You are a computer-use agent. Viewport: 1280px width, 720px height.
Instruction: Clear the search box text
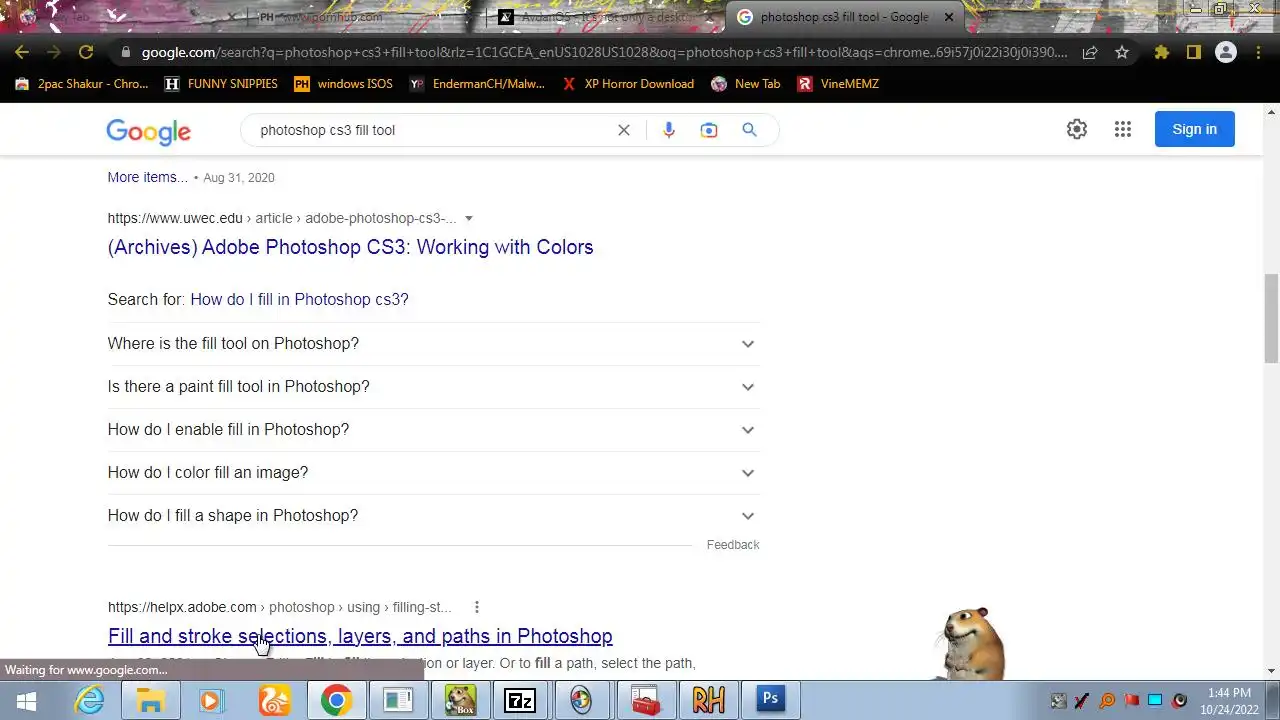click(624, 130)
